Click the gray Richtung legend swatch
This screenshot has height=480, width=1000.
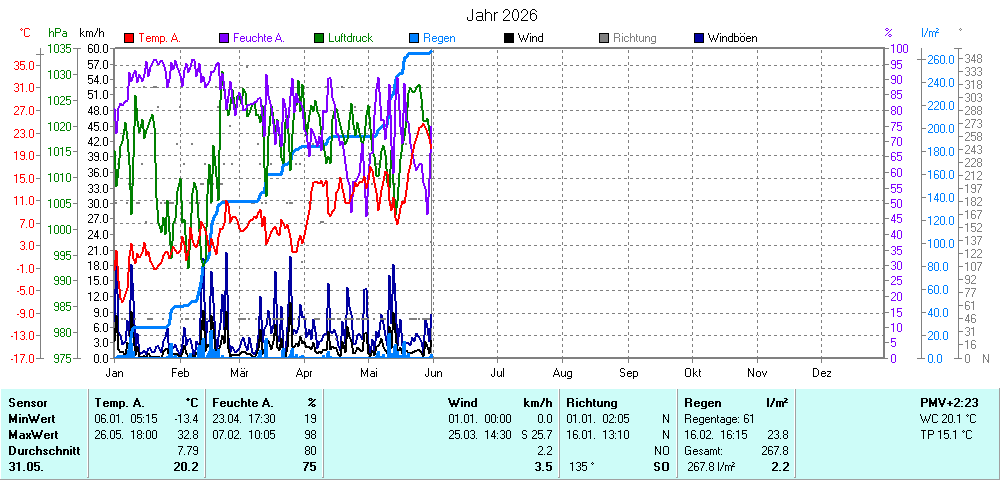603,38
